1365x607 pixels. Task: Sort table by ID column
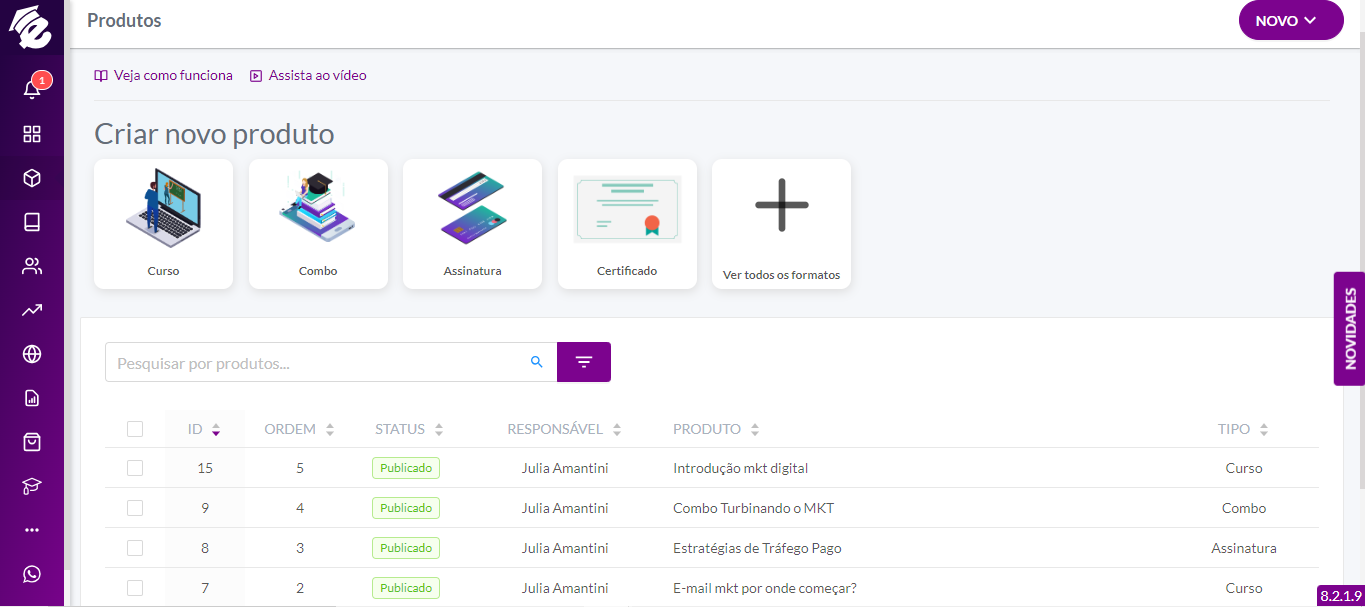pos(204,429)
